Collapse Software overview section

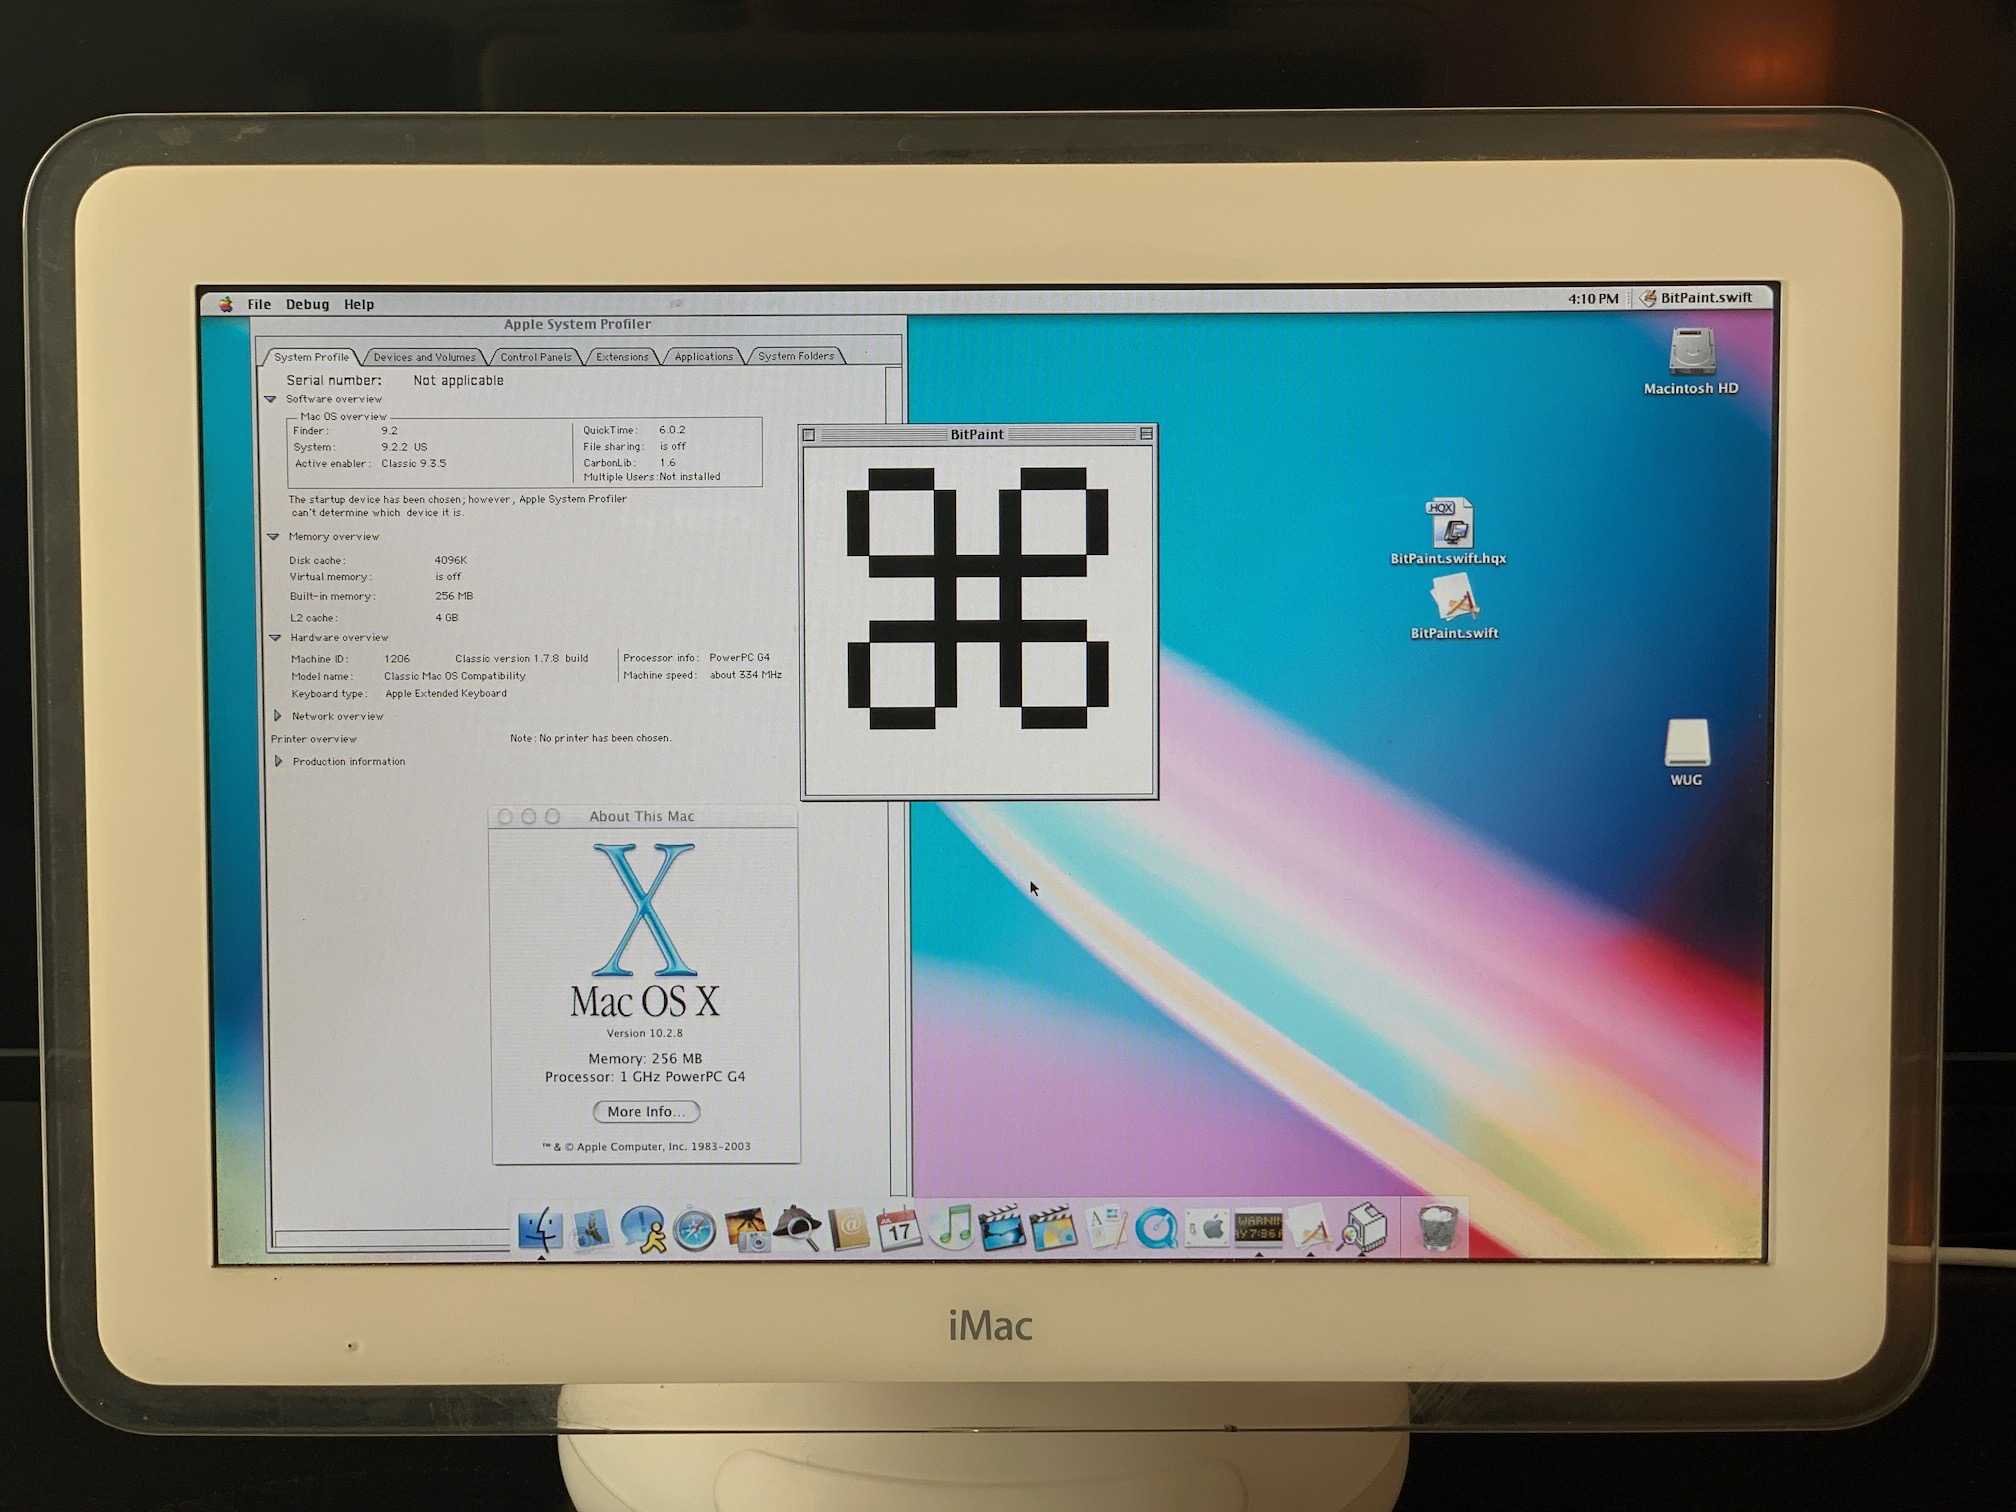(270, 399)
